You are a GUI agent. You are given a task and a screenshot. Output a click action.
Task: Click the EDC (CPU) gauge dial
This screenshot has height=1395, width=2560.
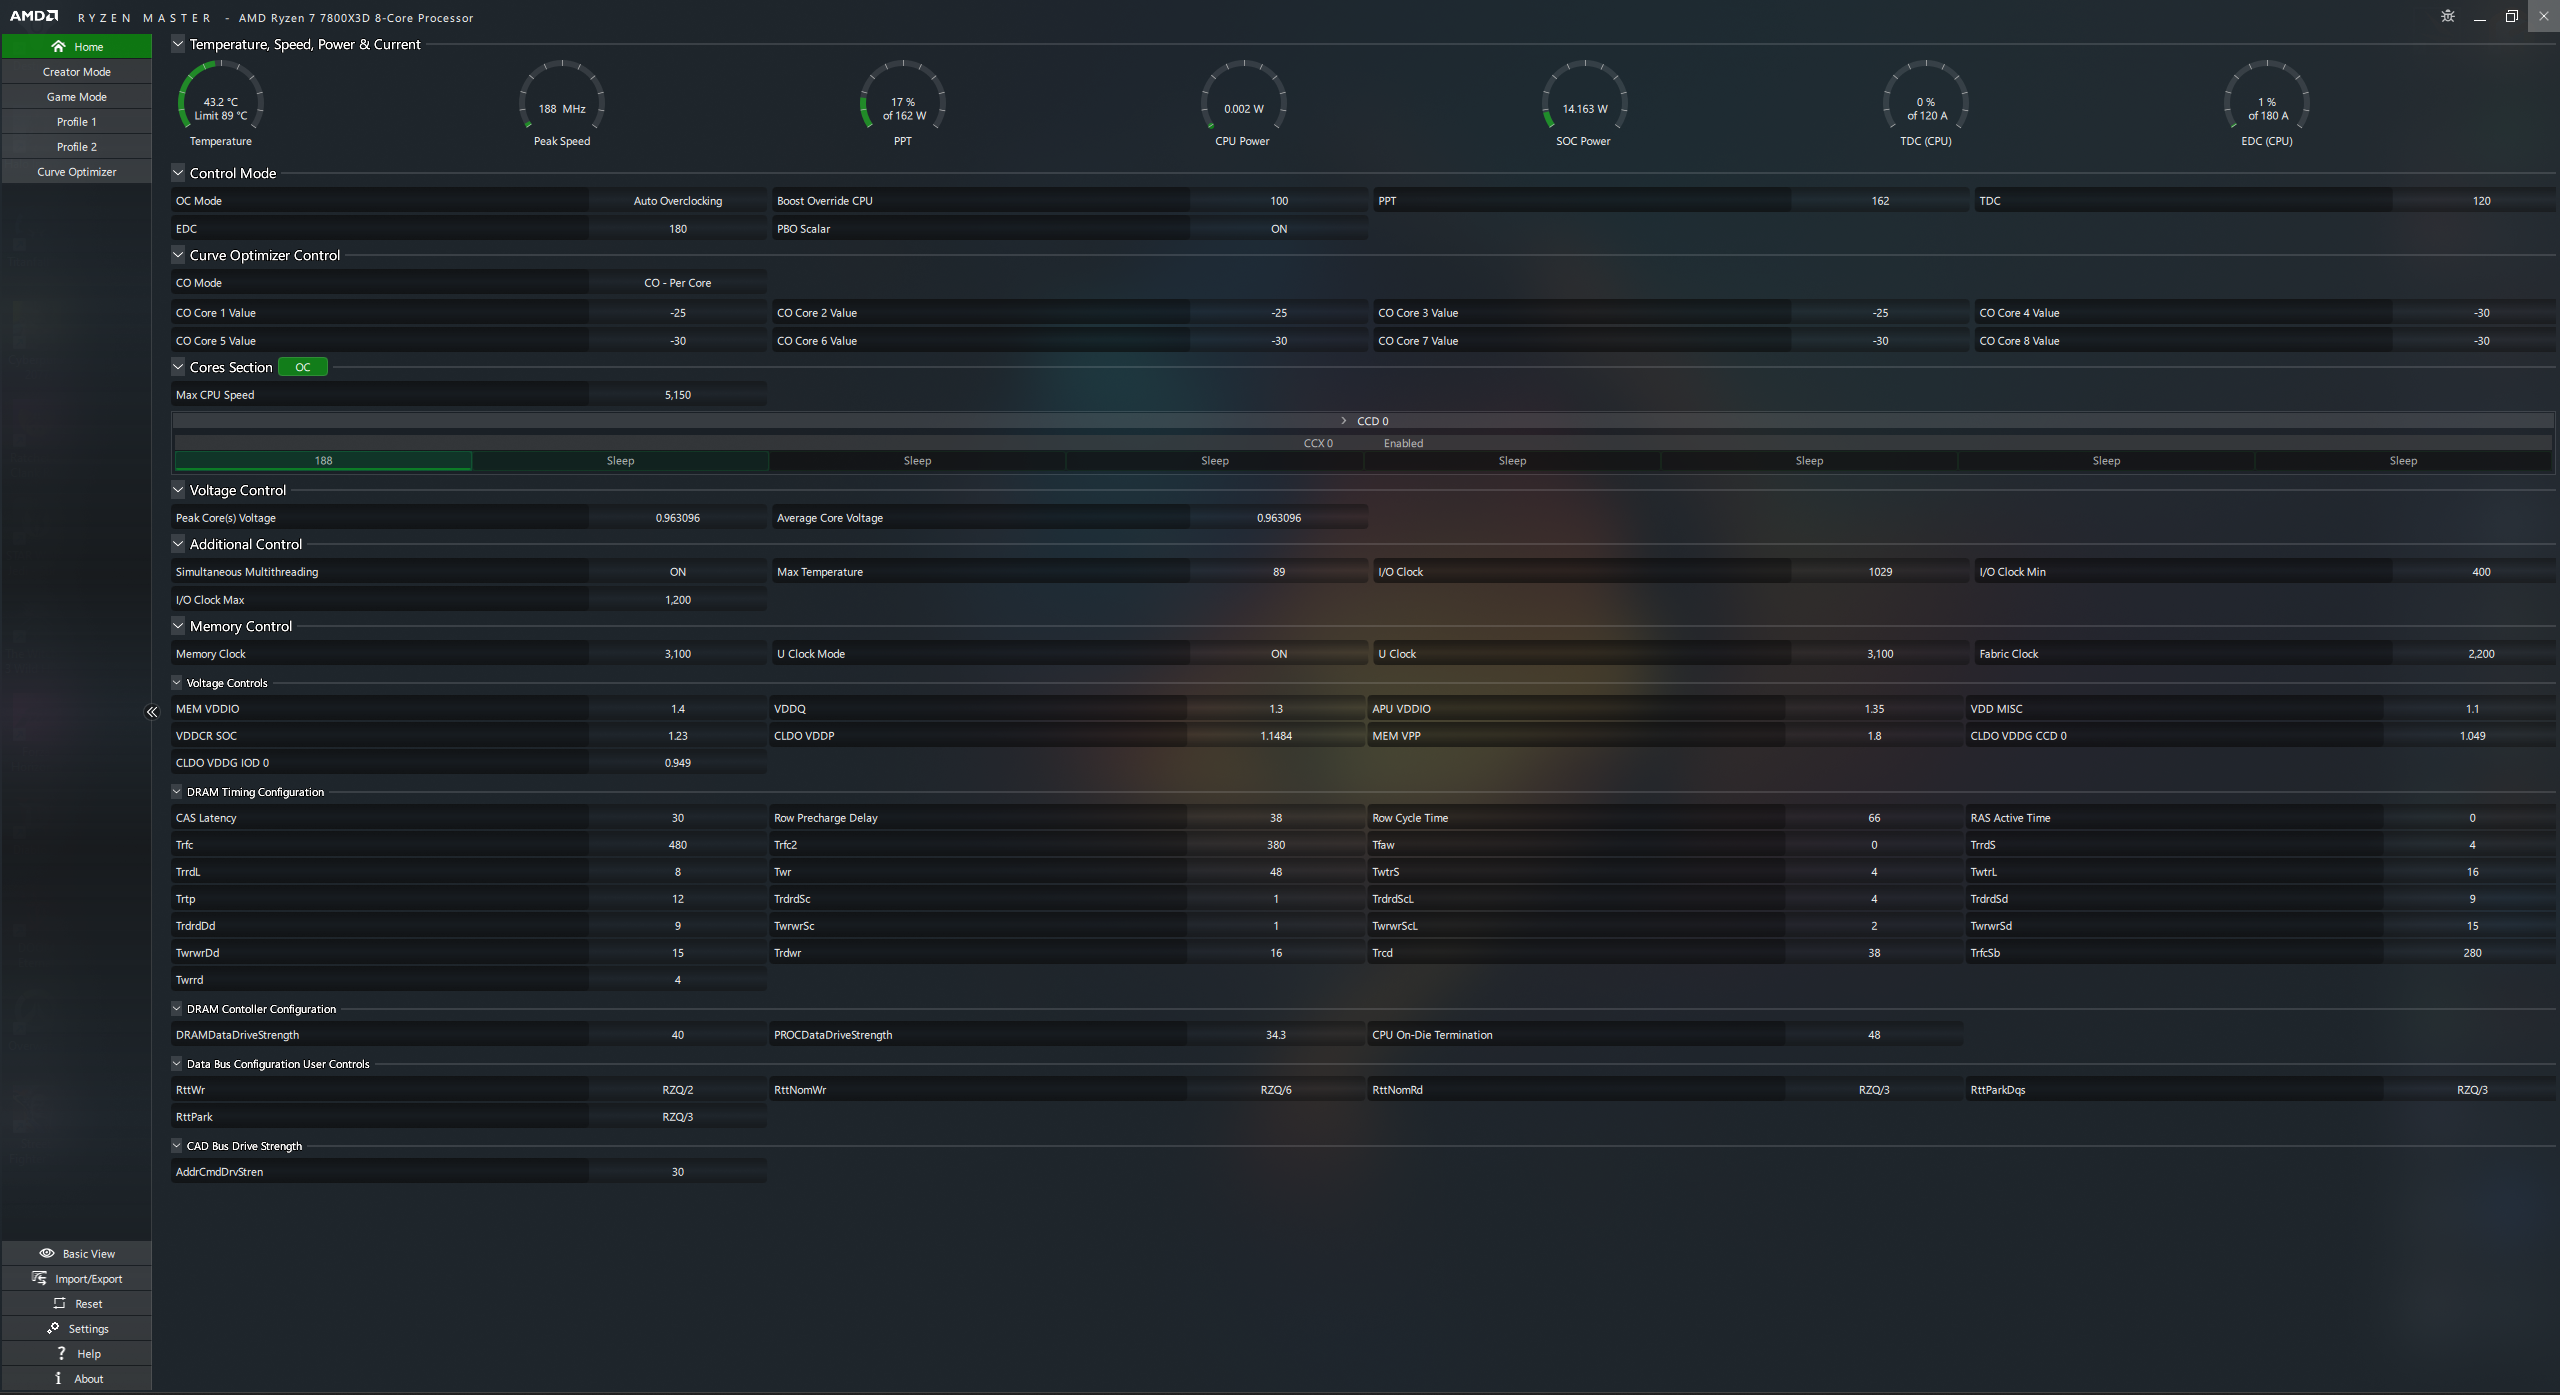tap(2267, 97)
